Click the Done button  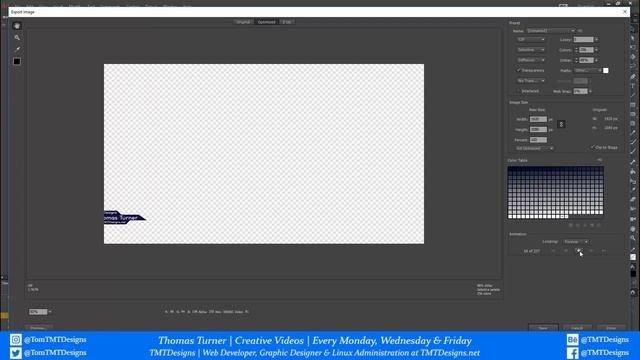(x=611, y=328)
